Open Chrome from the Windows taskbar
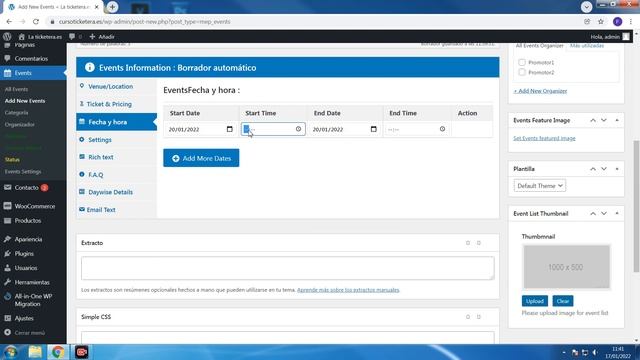This screenshot has width=640, height=360. pos(58,352)
